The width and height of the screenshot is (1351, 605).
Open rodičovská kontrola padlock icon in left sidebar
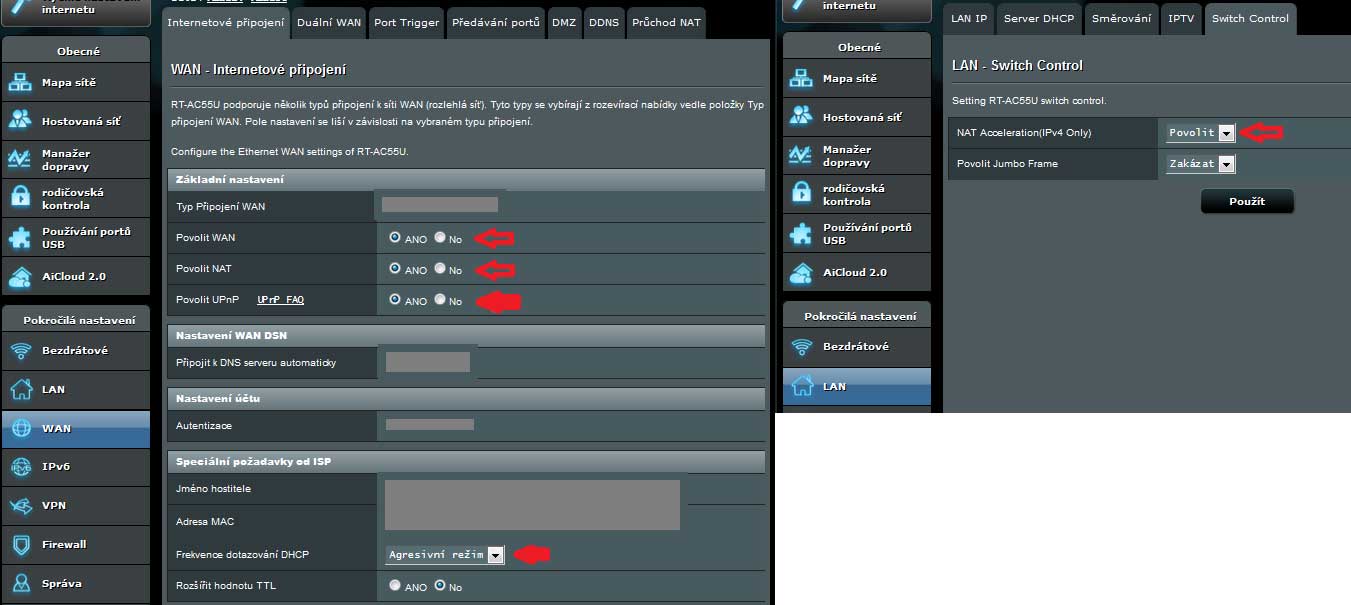pyautogui.click(x=21, y=198)
